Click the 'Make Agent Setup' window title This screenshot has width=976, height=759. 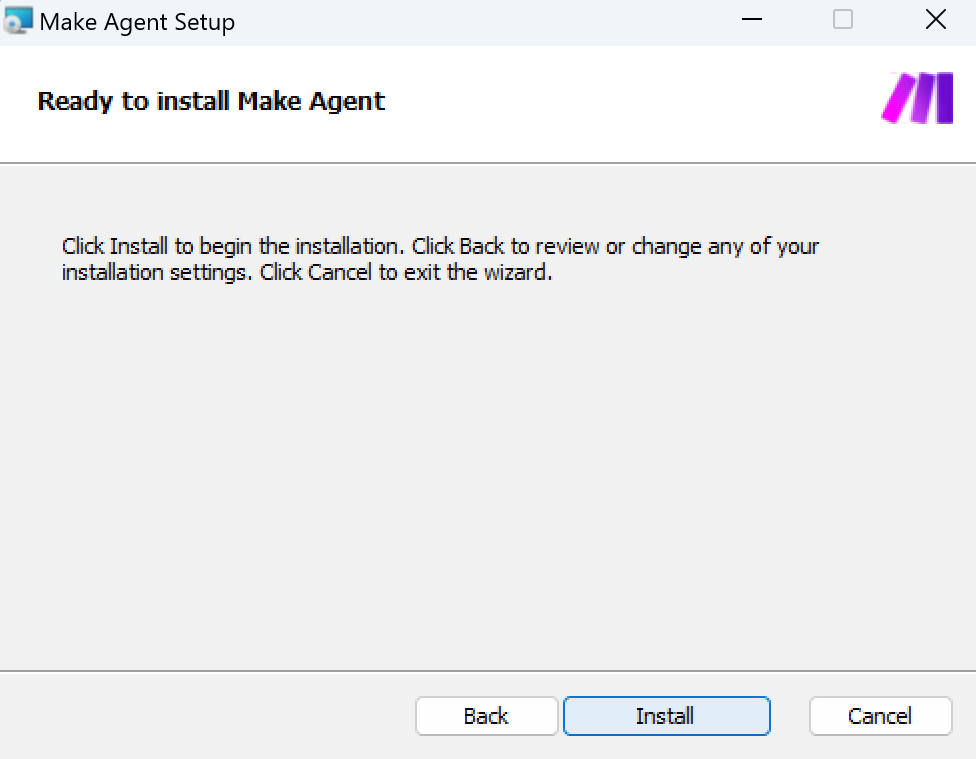[x=137, y=22]
